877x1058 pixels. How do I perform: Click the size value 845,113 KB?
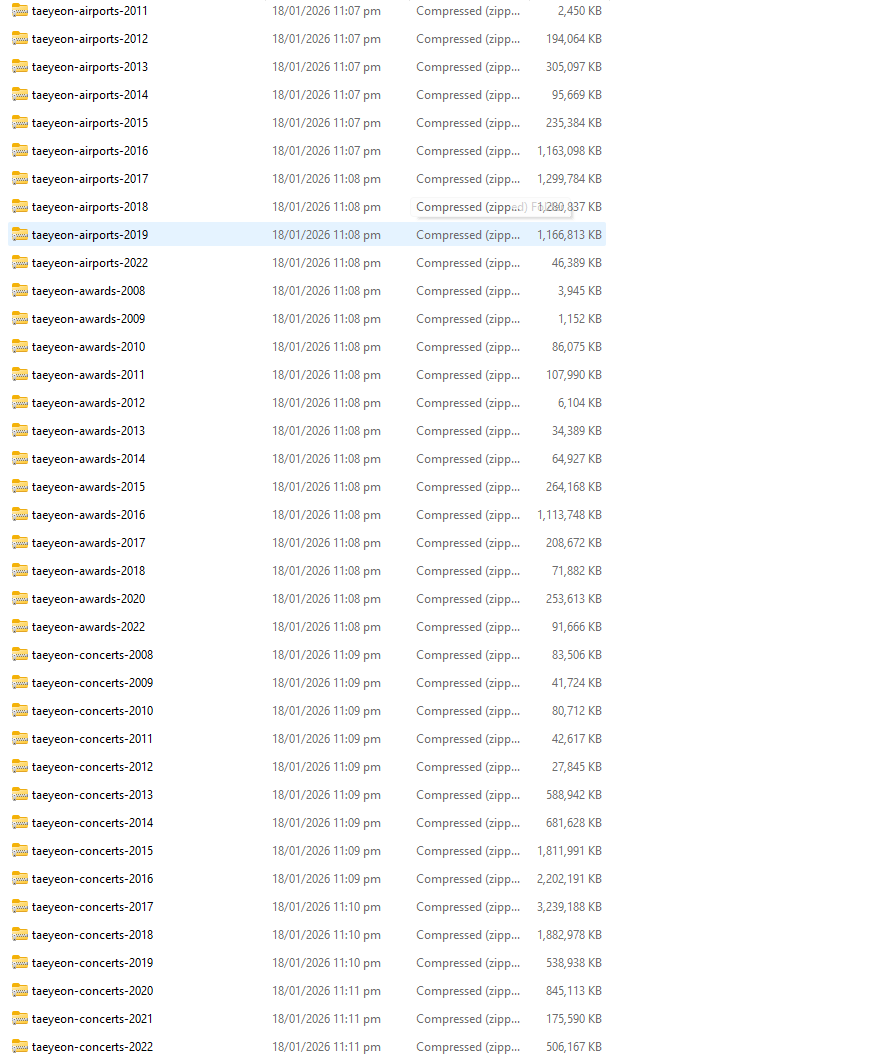pos(574,991)
